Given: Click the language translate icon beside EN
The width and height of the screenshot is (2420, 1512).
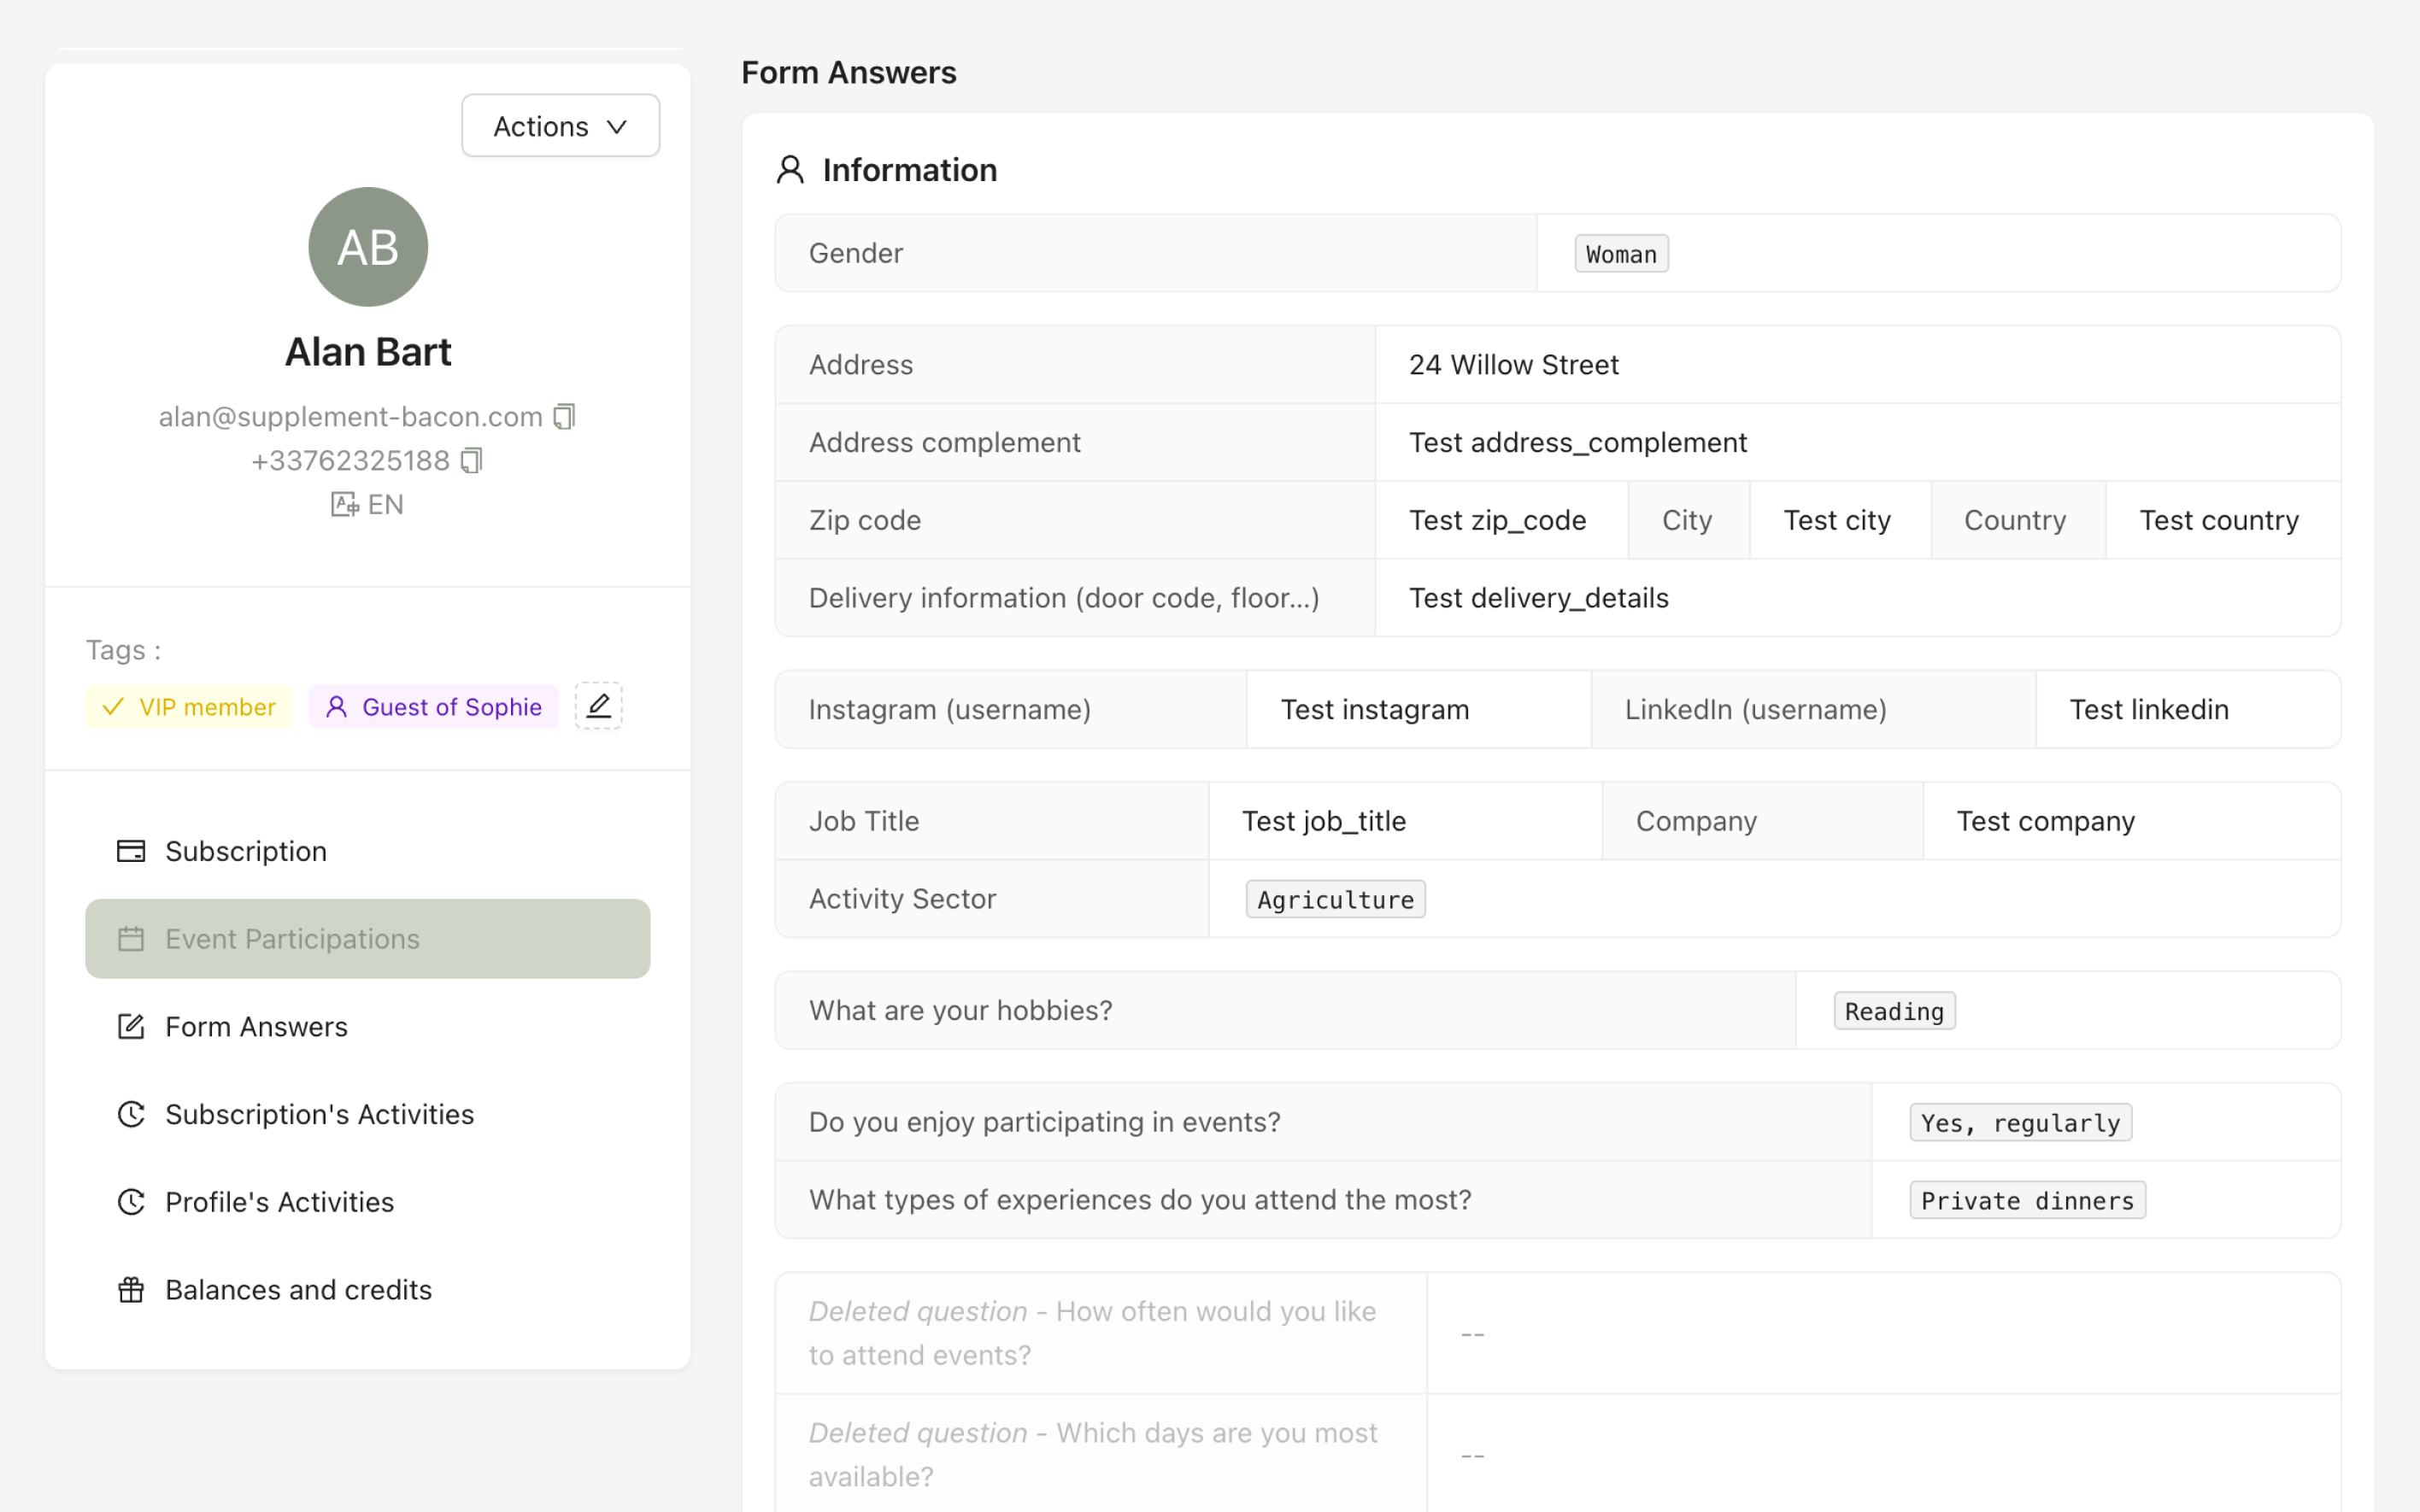Looking at the screenshot, I should (344, 504).
